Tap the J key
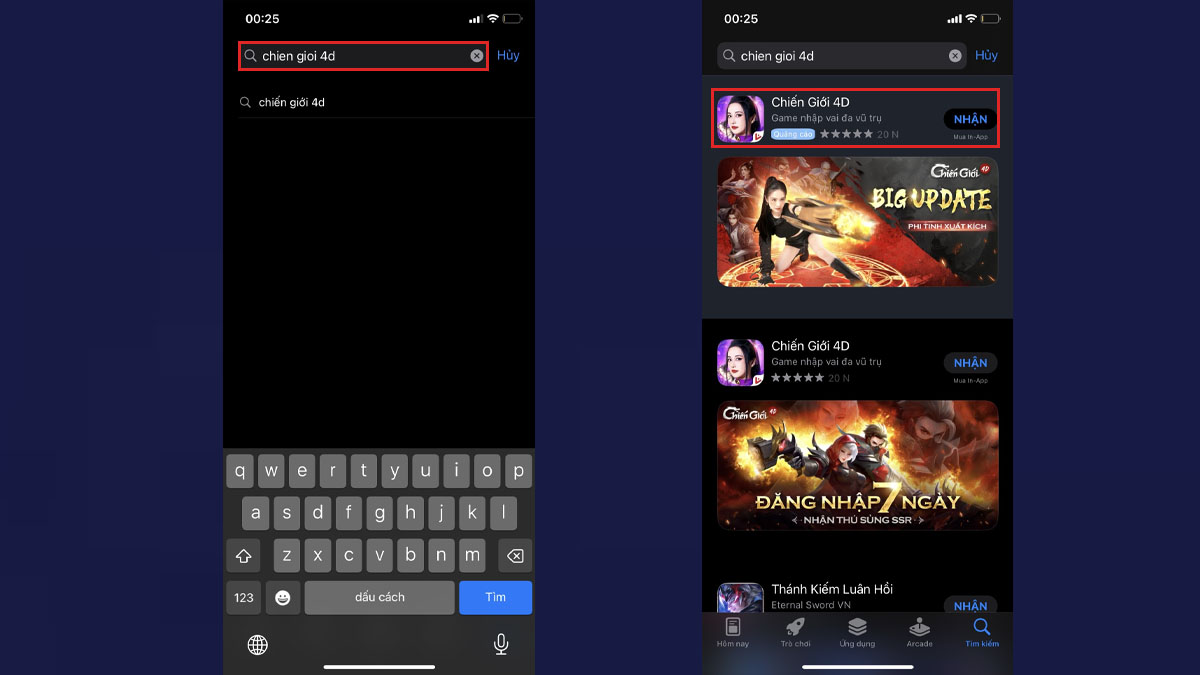 click(x=441, y=513)
